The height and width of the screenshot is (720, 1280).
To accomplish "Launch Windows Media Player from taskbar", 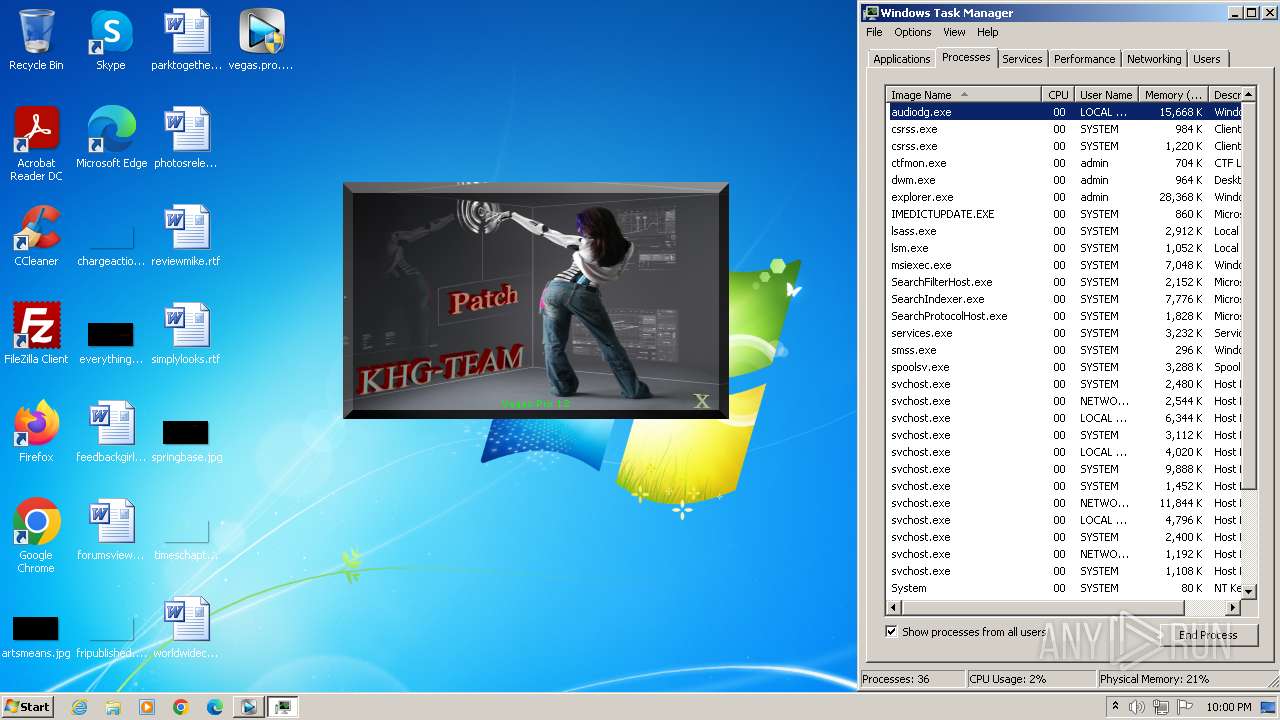I will coord(147,707).
